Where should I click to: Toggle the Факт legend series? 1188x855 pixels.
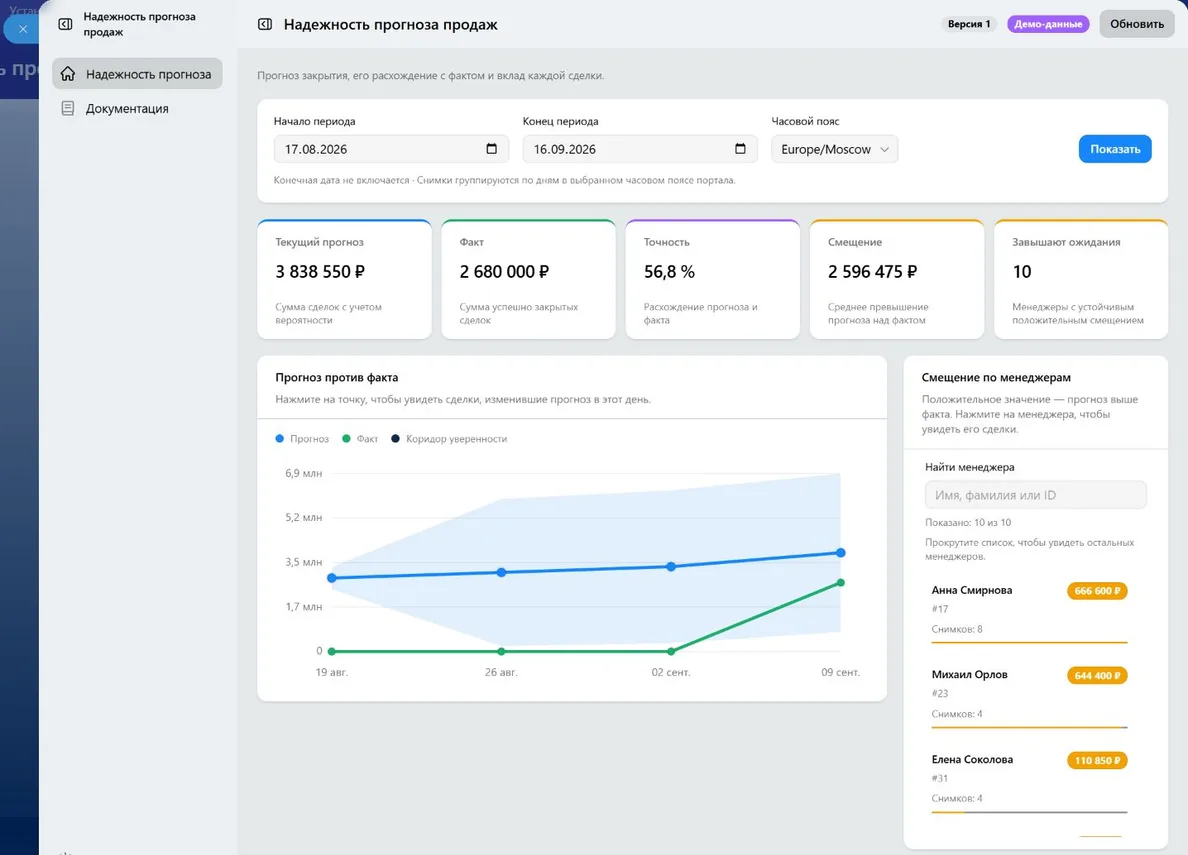point(360,439)
